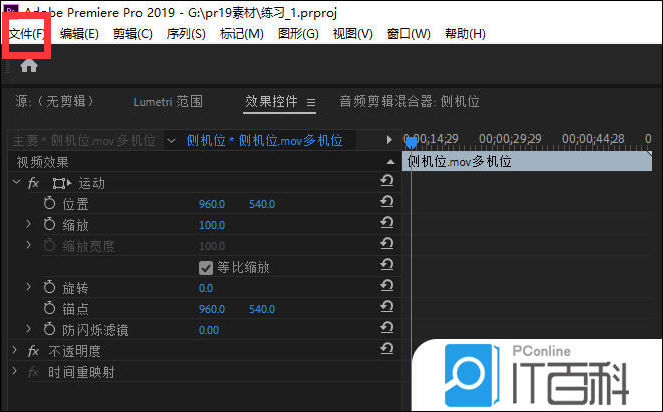Uncheck the 等比缩放 checkbox
Image resolution: width=663 pixels, height=412 pixels.
[207, 268]
